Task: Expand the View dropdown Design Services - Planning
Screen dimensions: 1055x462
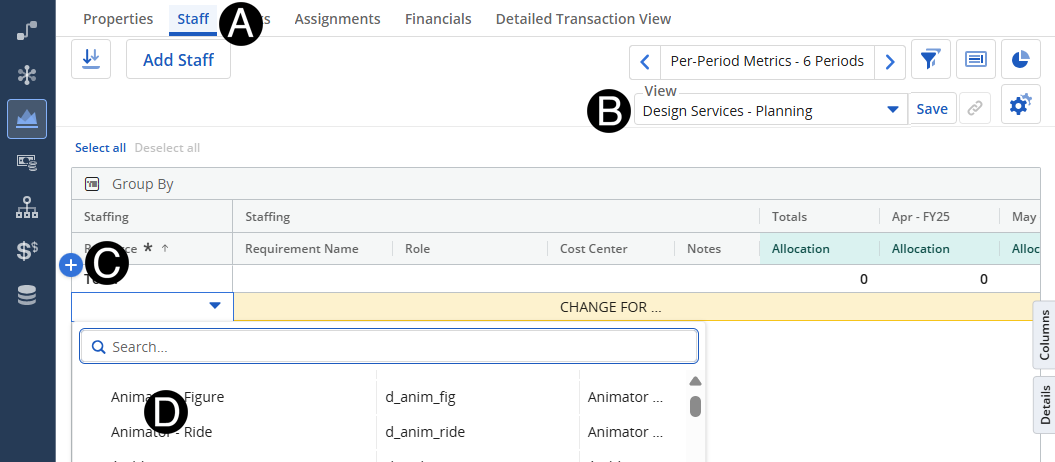Action: pos(892,110)
